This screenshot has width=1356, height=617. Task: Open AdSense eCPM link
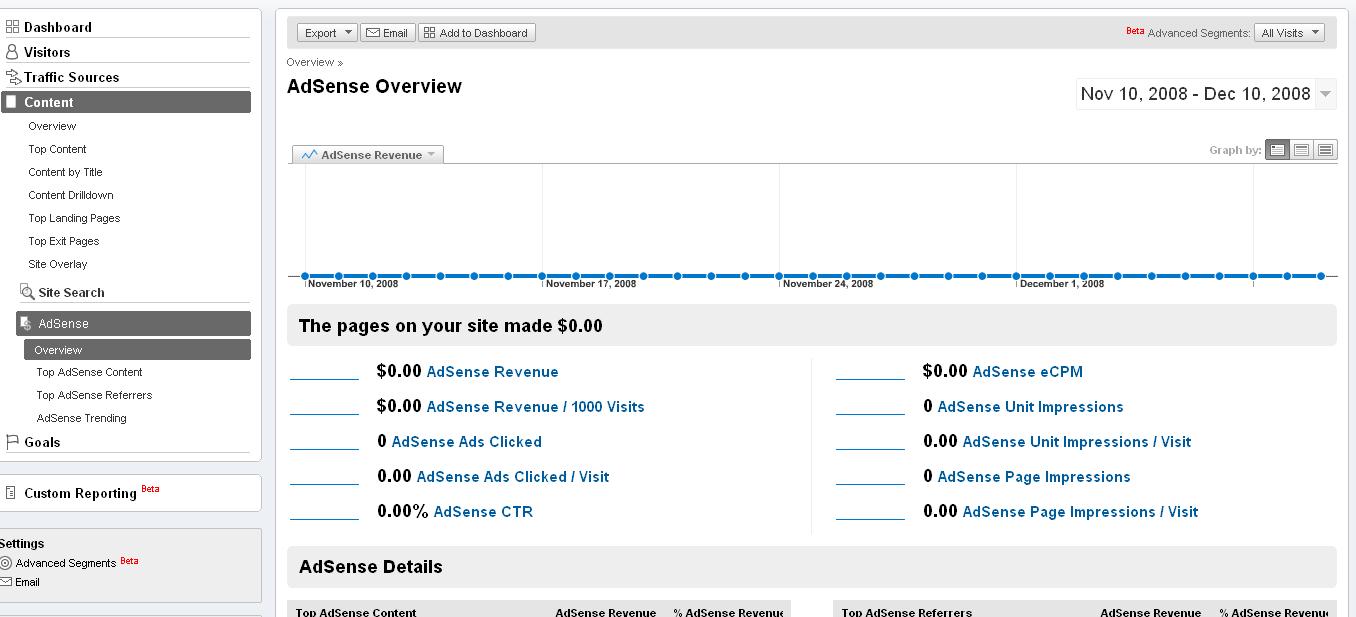click(x=1027, y=372)
